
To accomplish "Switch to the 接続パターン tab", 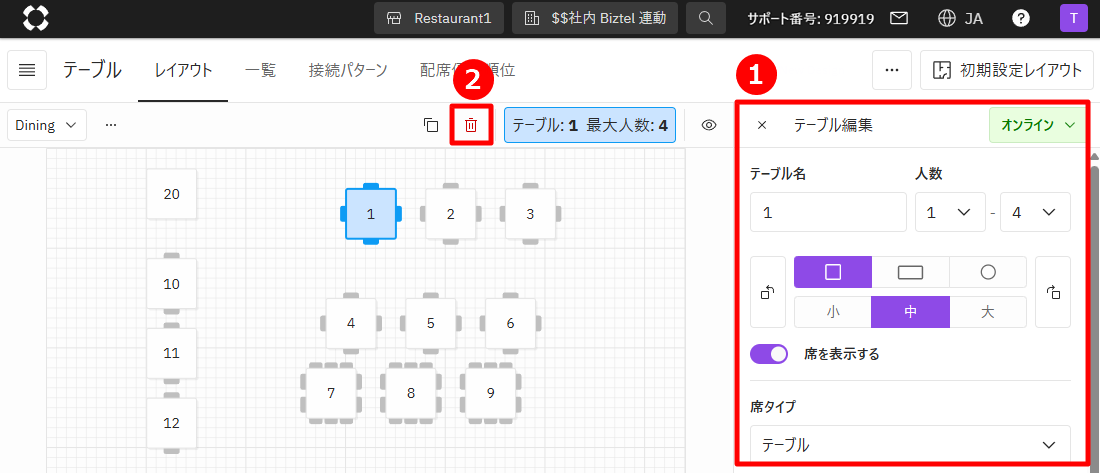I will point(348,70).
